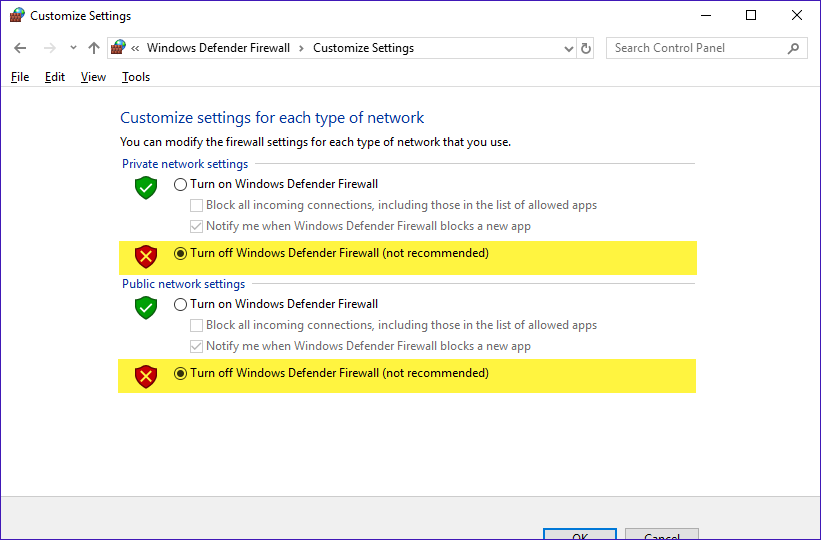Click 'Customize settings for each type of network' heading

pyautogui.click(x=272, y=118)
